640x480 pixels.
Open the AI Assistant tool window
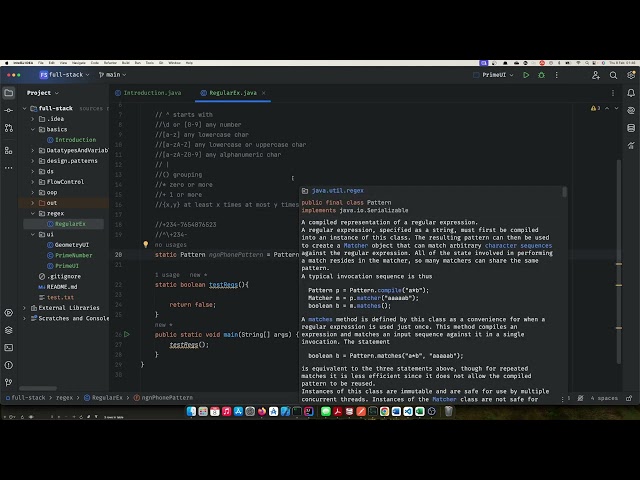point(631,111)
